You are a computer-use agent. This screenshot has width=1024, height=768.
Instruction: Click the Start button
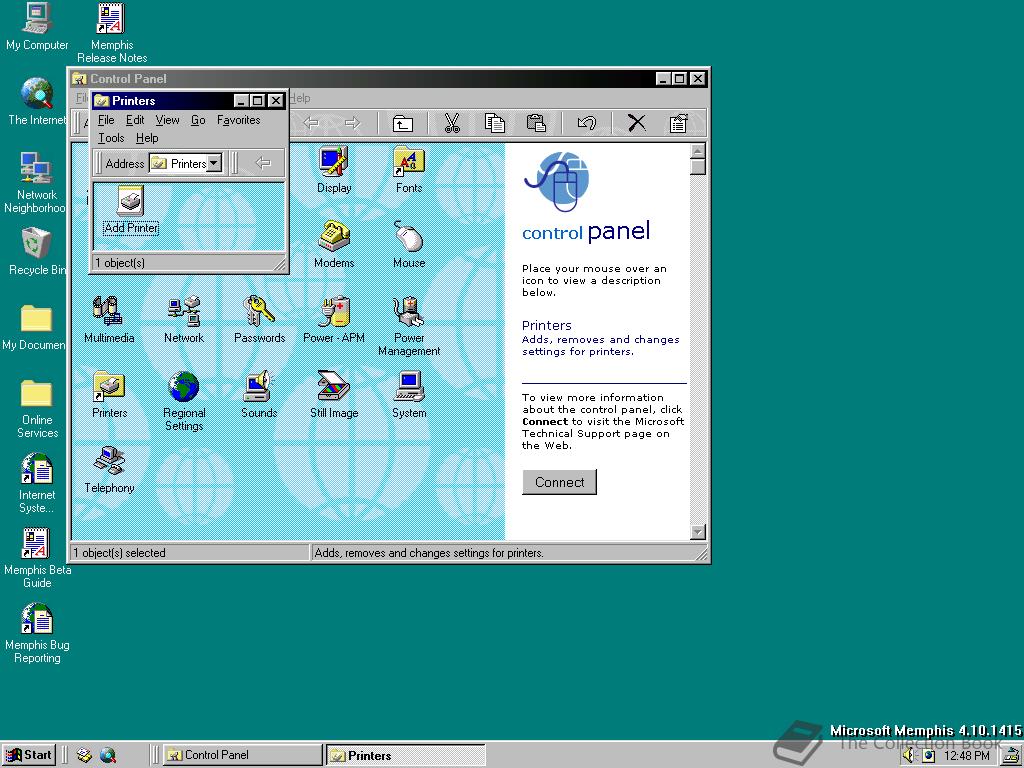(x=29, y=755)
